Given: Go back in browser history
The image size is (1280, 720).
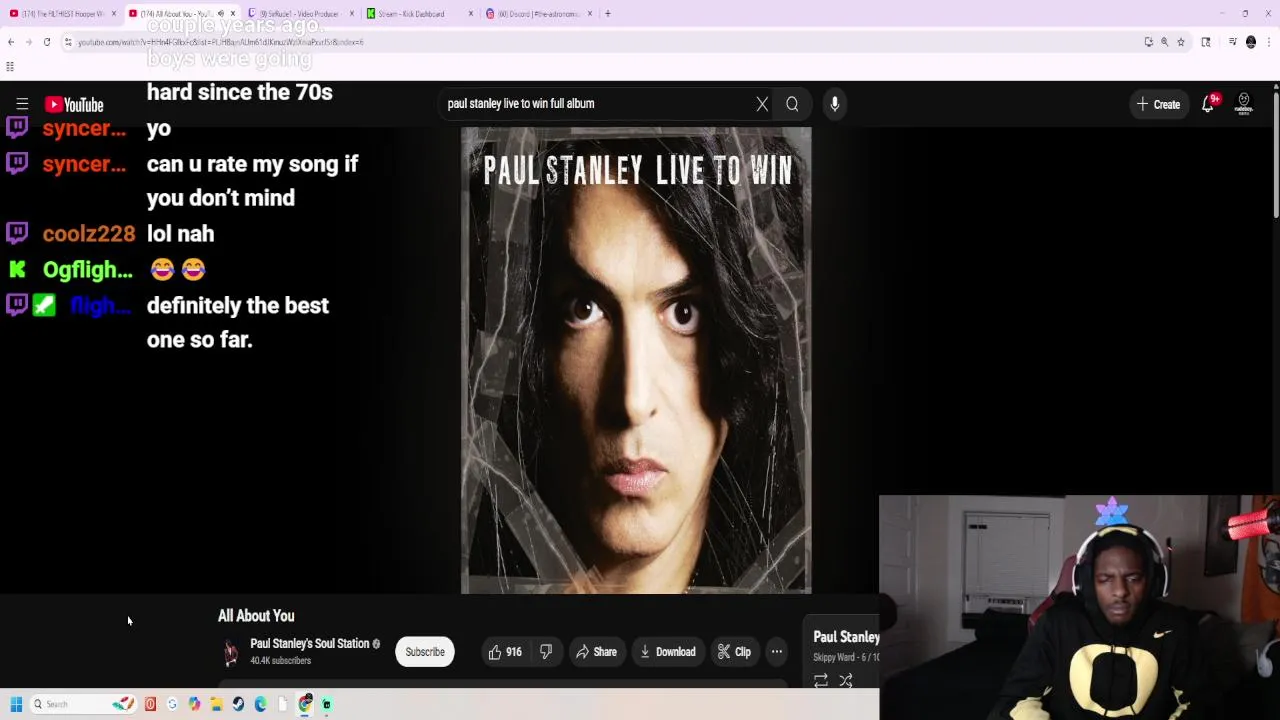Looking at the screenshot, I should pos(11,42).
